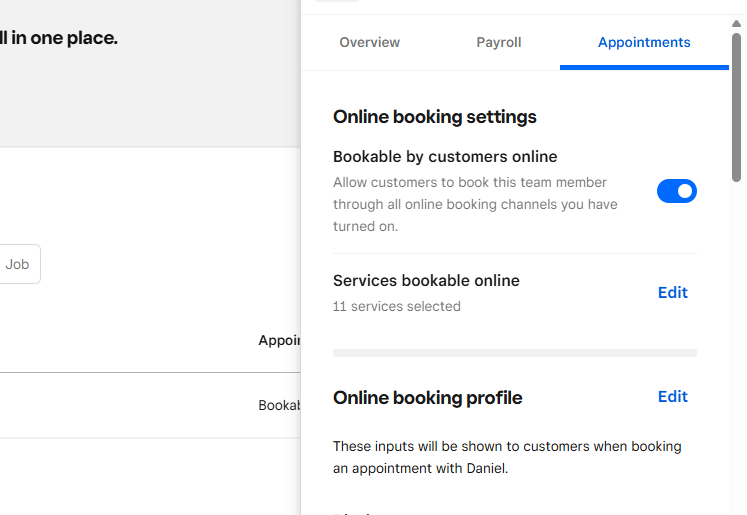
Task: Edit Services bookable online
Action: click(673, 293)
